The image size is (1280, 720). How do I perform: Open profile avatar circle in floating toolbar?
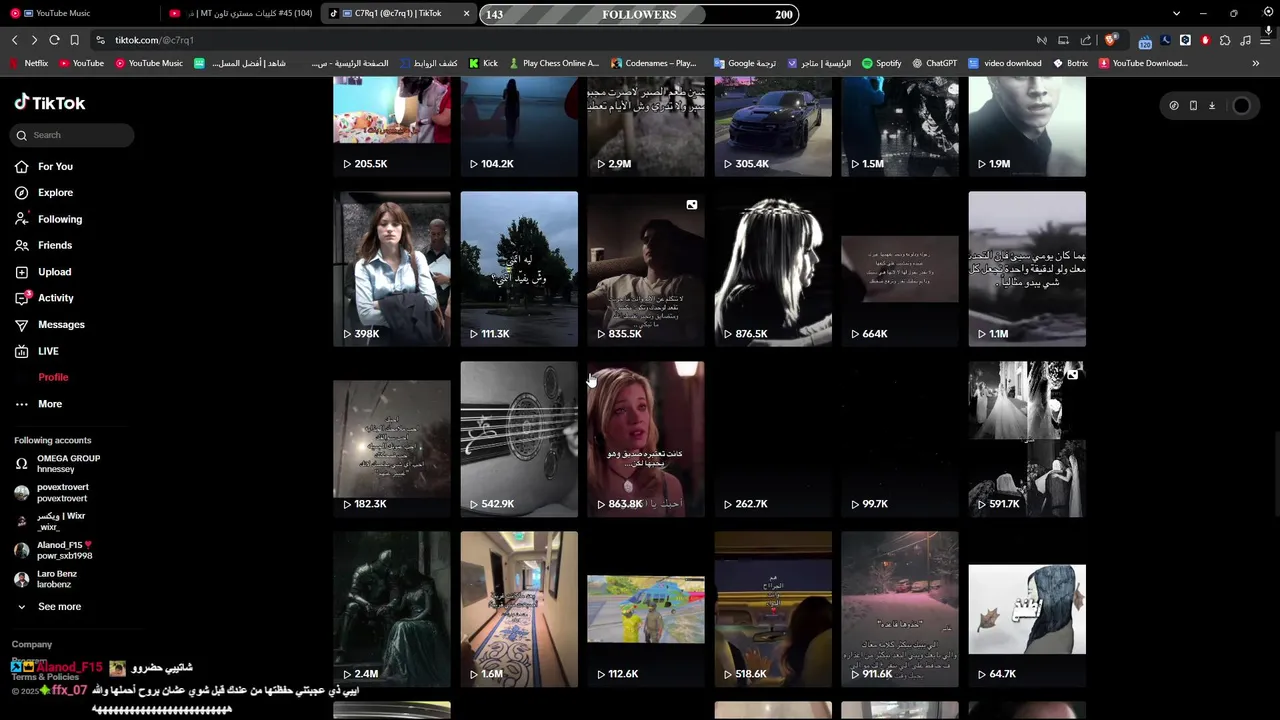(x=1241, y=105)
